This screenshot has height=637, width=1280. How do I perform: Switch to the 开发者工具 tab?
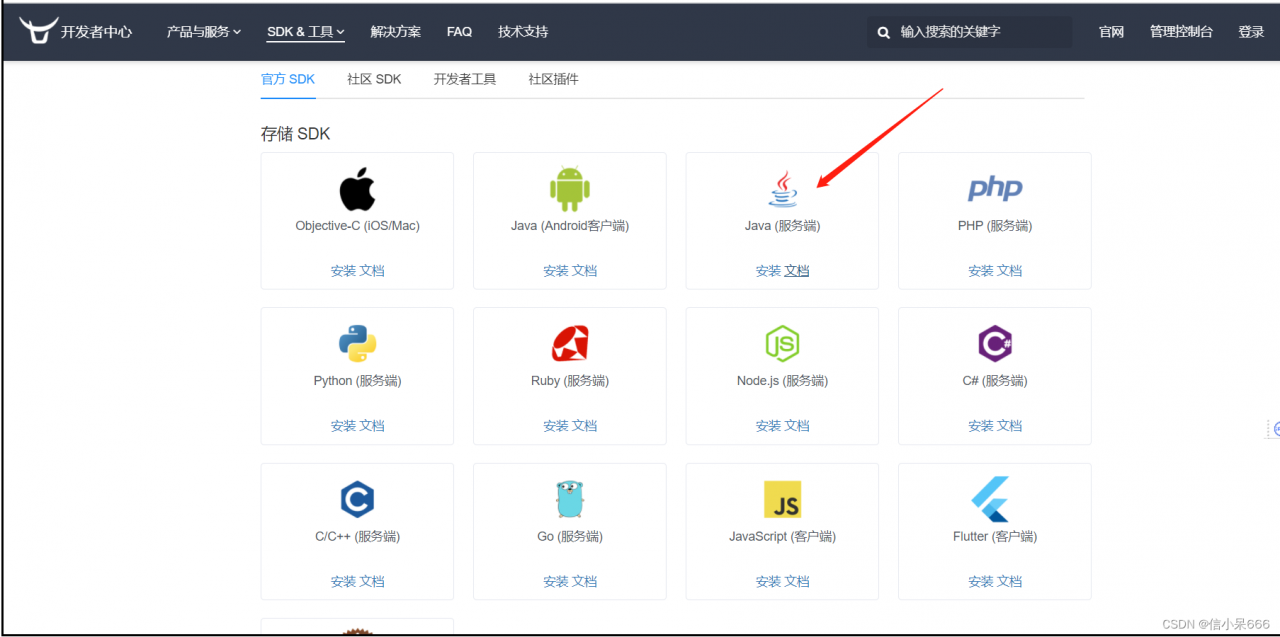click(x=465, y=79)
